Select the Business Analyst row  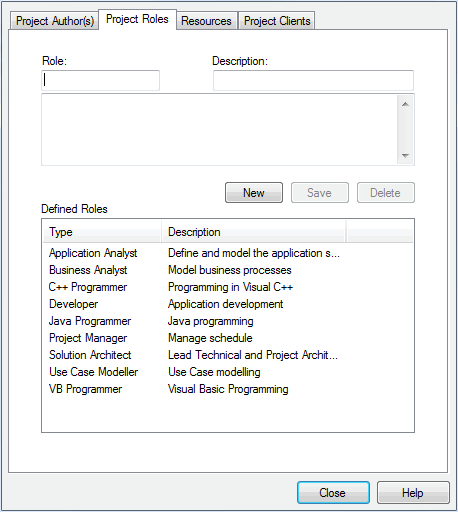[88, 270]
